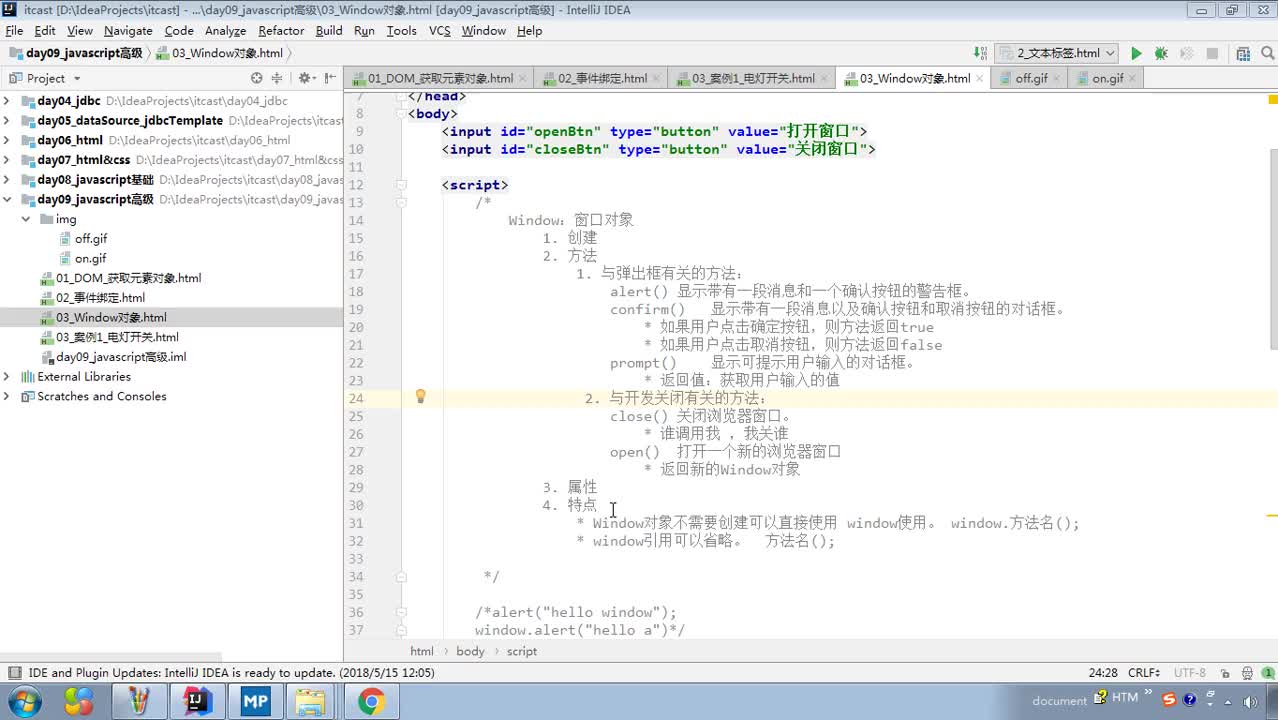Viewport: 1278px width, 720px height.
Task: Run the current configuration with green play icon
Action: click(1136, 54)
